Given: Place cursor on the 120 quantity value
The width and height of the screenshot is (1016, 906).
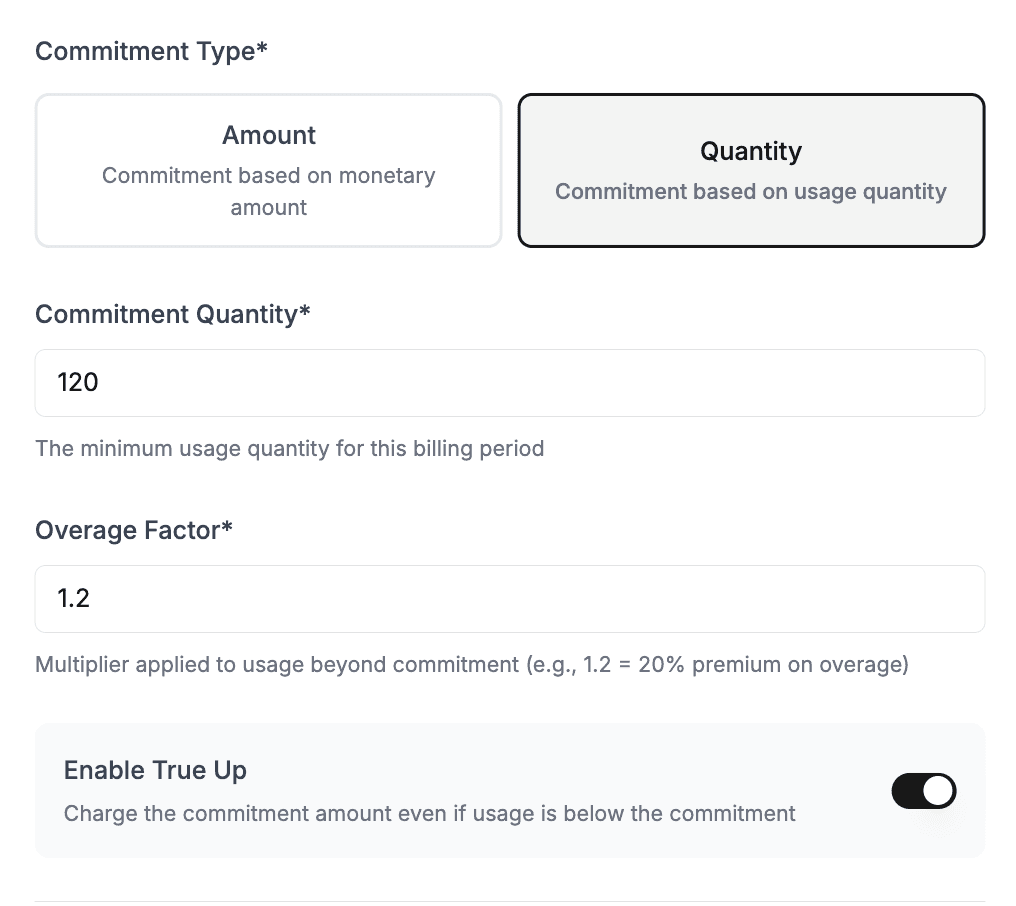Looking at the screenshot, I should click(78, 383).
